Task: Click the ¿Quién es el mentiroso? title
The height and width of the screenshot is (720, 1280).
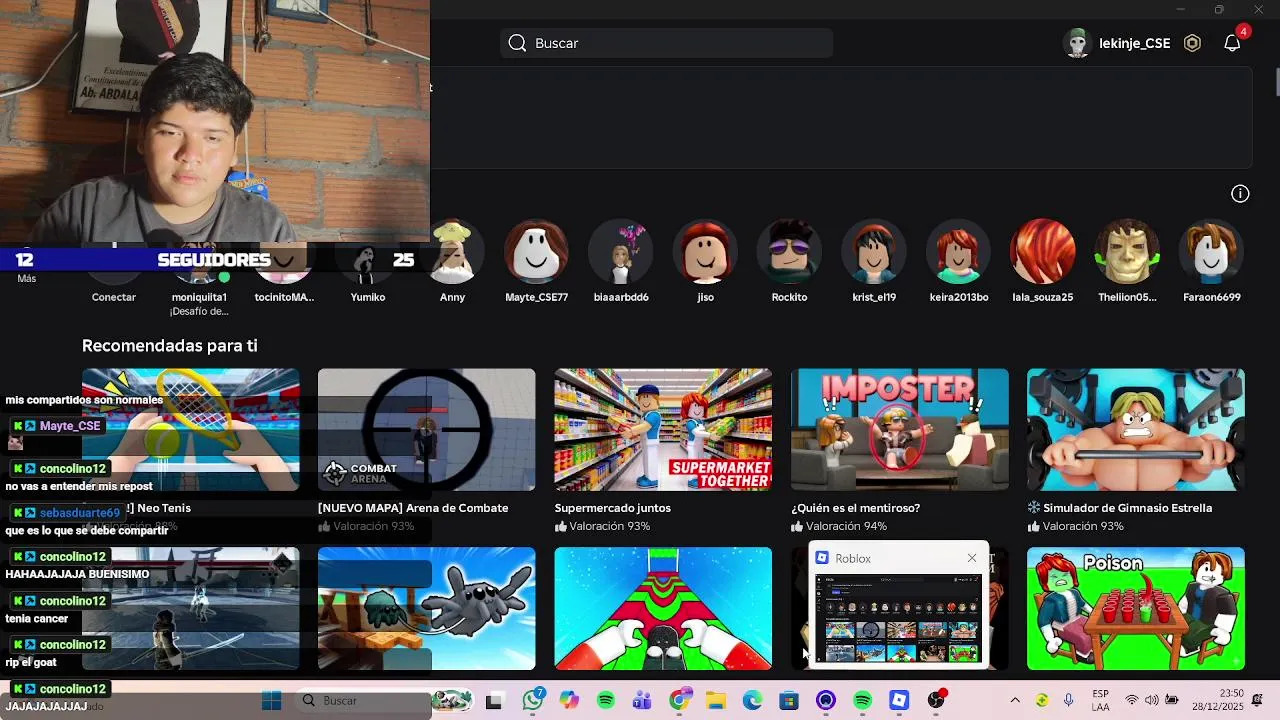Action: [855, 508]
